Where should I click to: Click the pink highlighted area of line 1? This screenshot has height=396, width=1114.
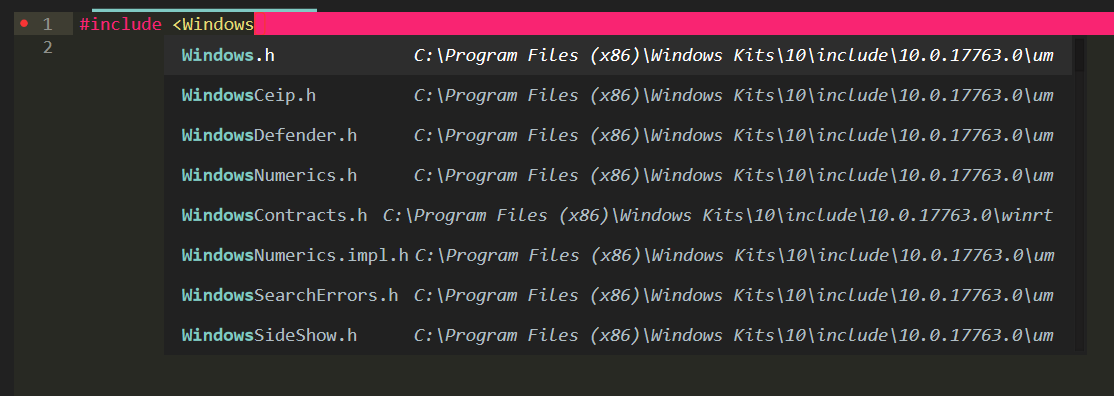682,24
